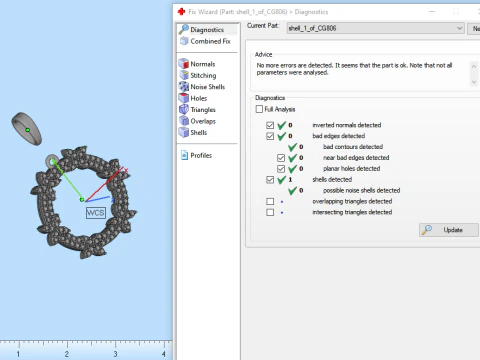Click the WCS label in viewport
Viewport: 480px width, 360px height.
[96, 213]
